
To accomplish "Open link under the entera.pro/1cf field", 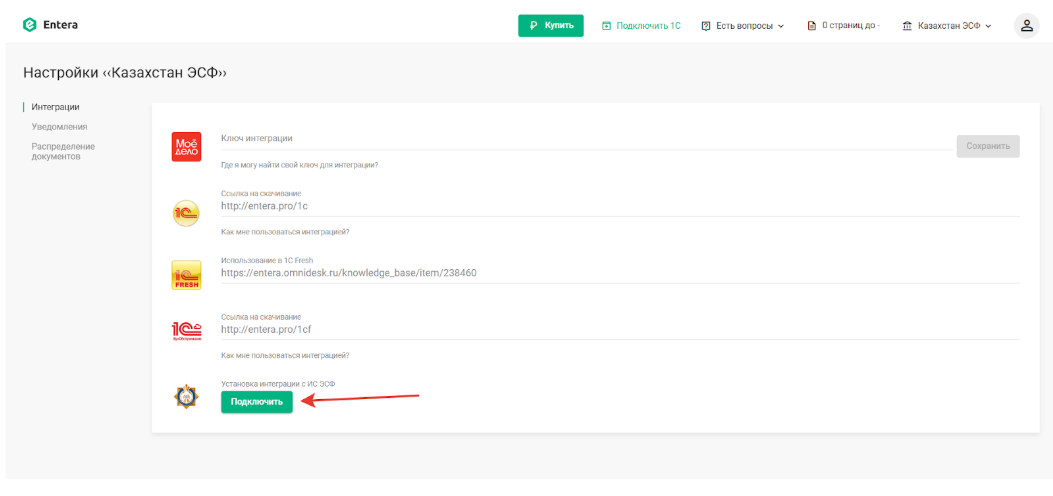I will click(x=285, y=355).
